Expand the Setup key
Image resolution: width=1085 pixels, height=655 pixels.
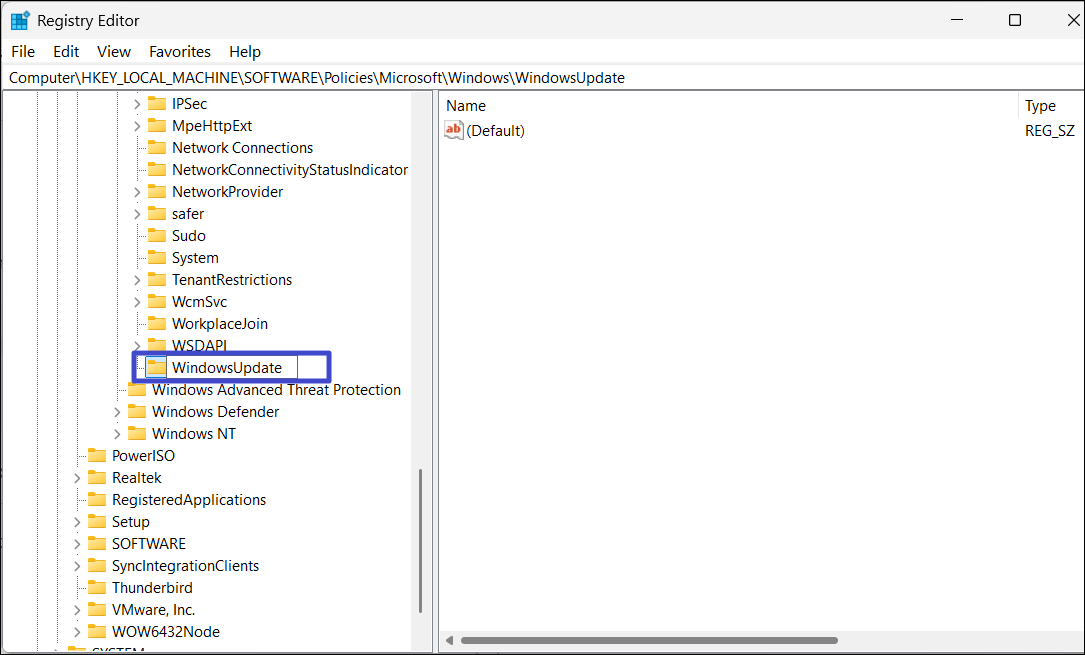[77, 522]
